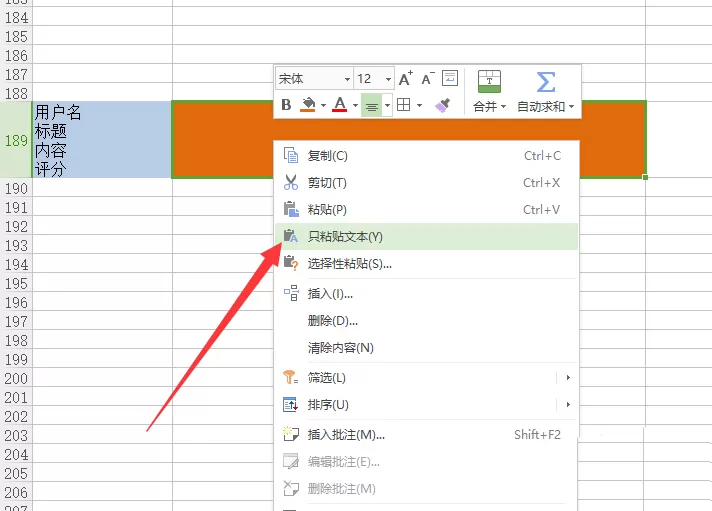This screenshot has height=511, width=712.
Task: Choose 插入批注(M)... from context menu
Action: (x=426, y=435)
